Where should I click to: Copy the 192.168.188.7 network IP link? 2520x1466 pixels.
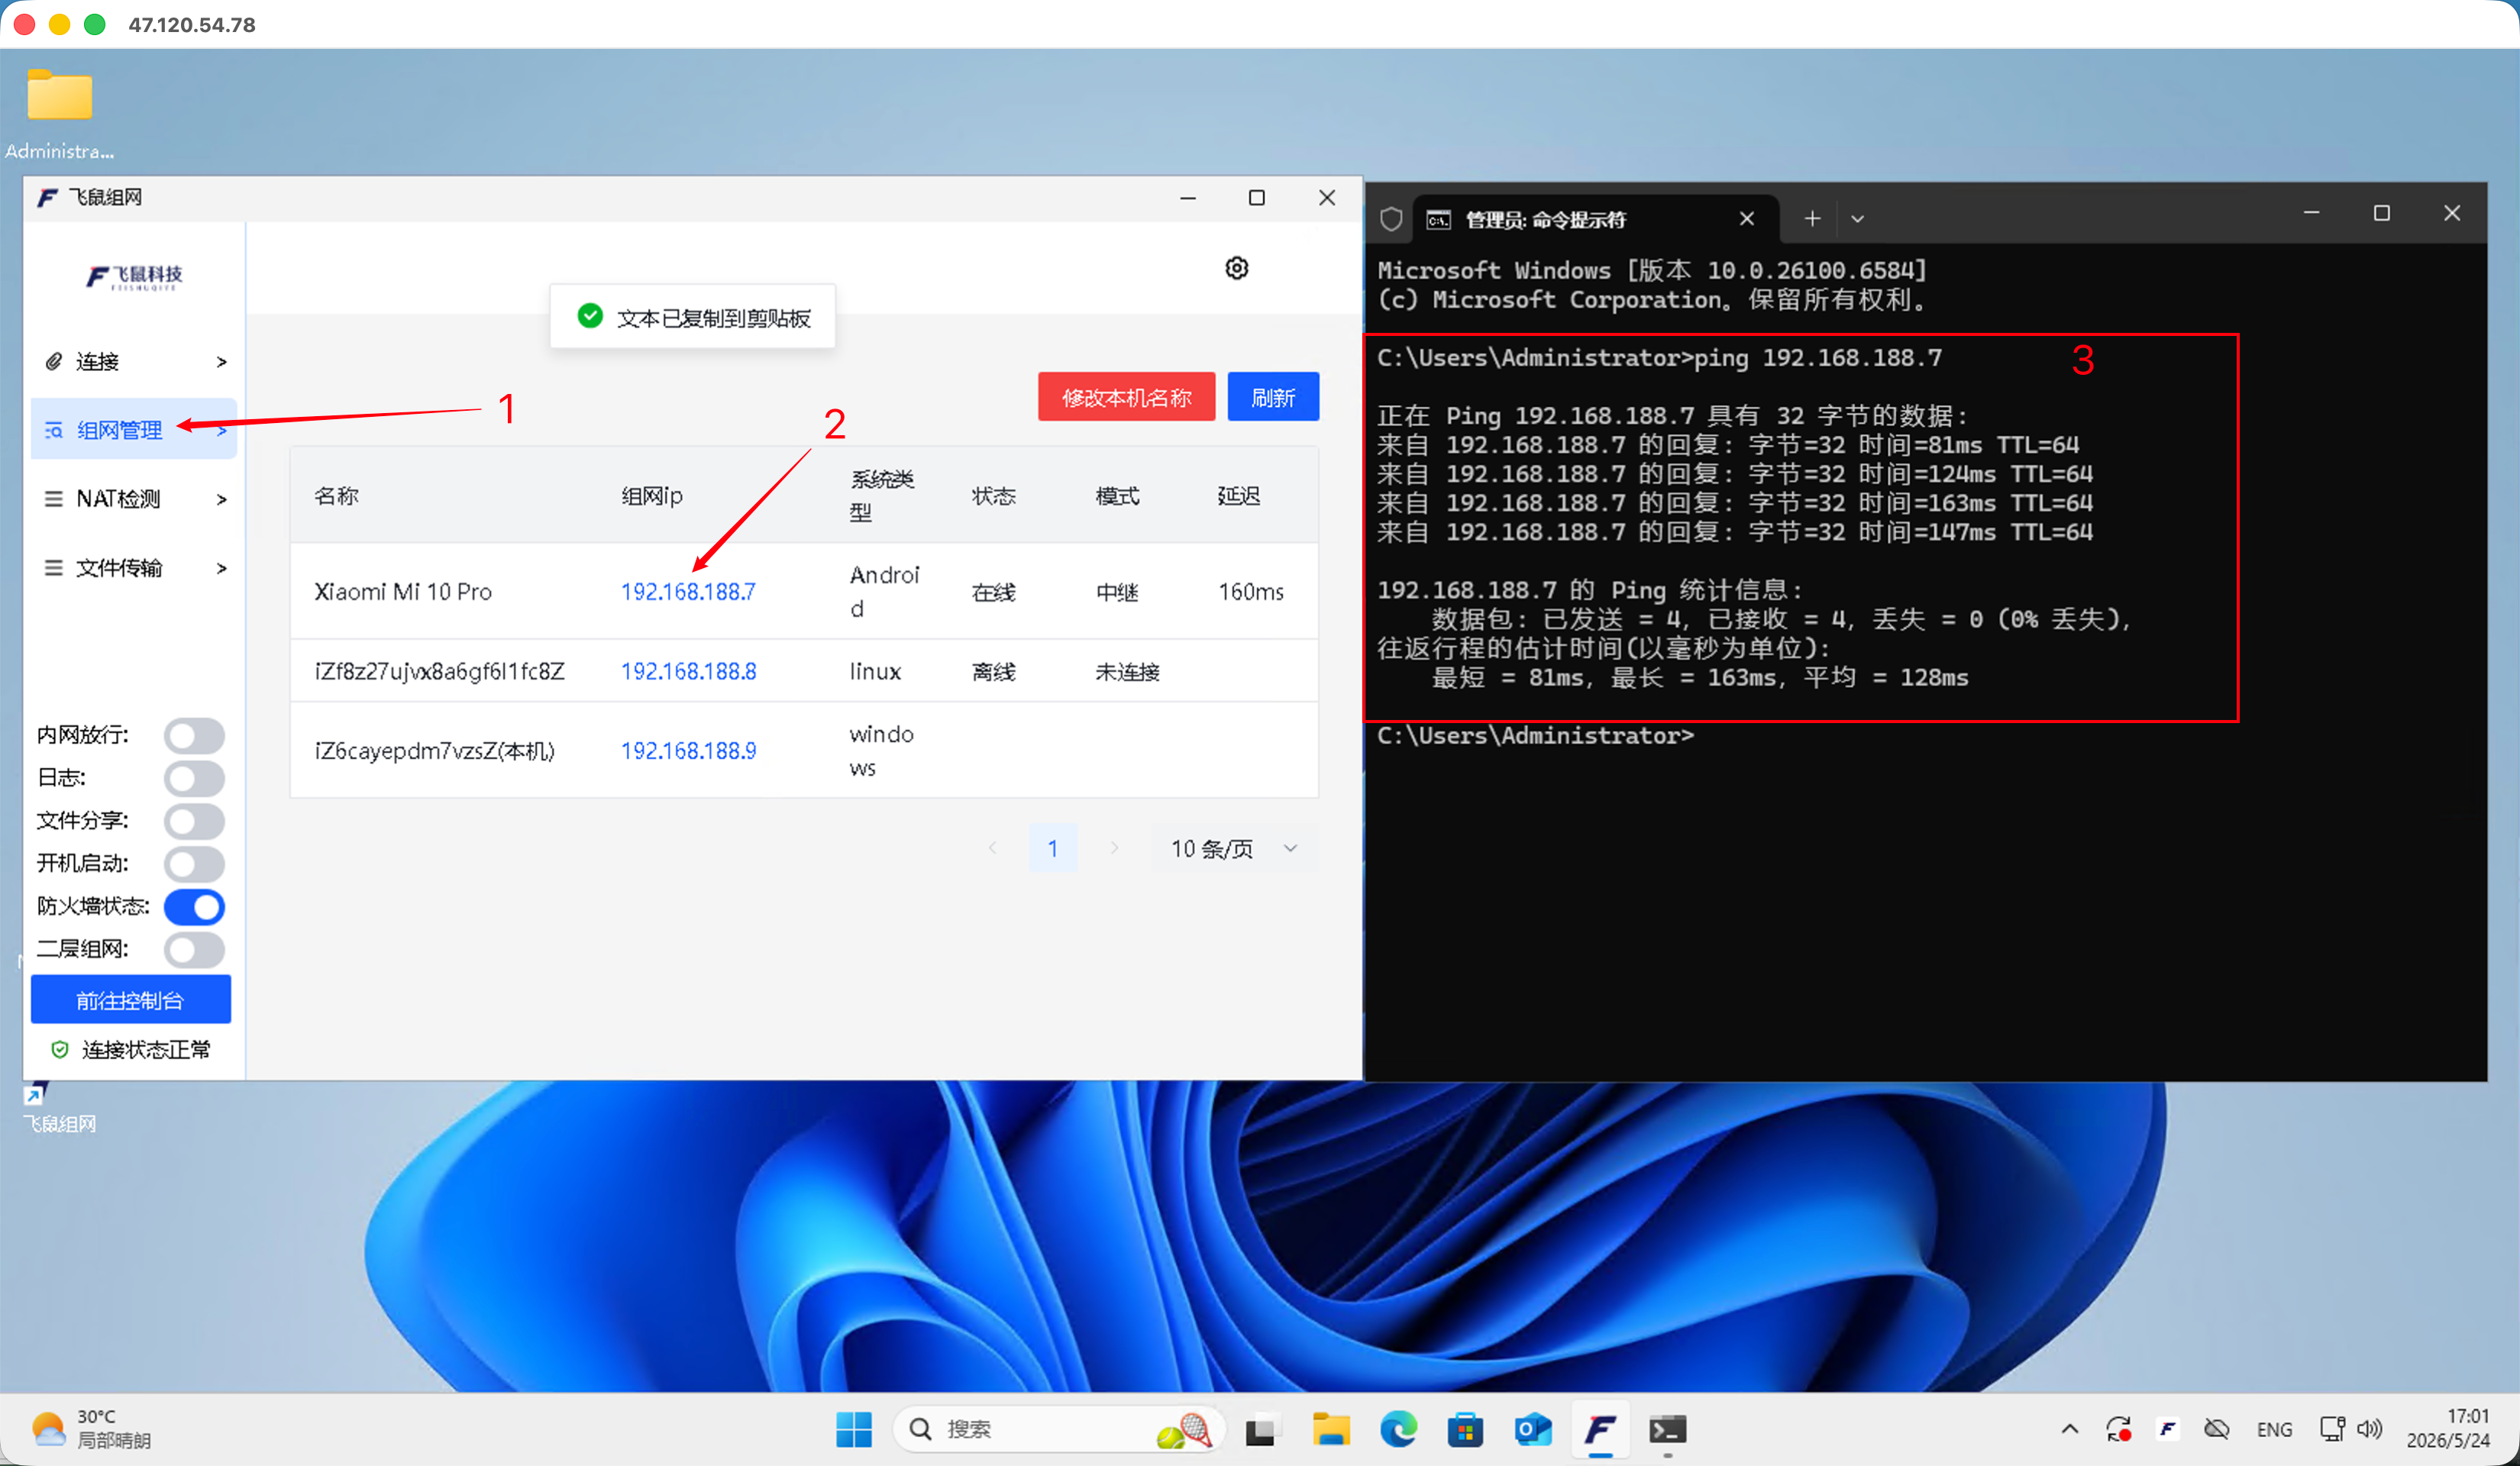(x=688, y=591)
